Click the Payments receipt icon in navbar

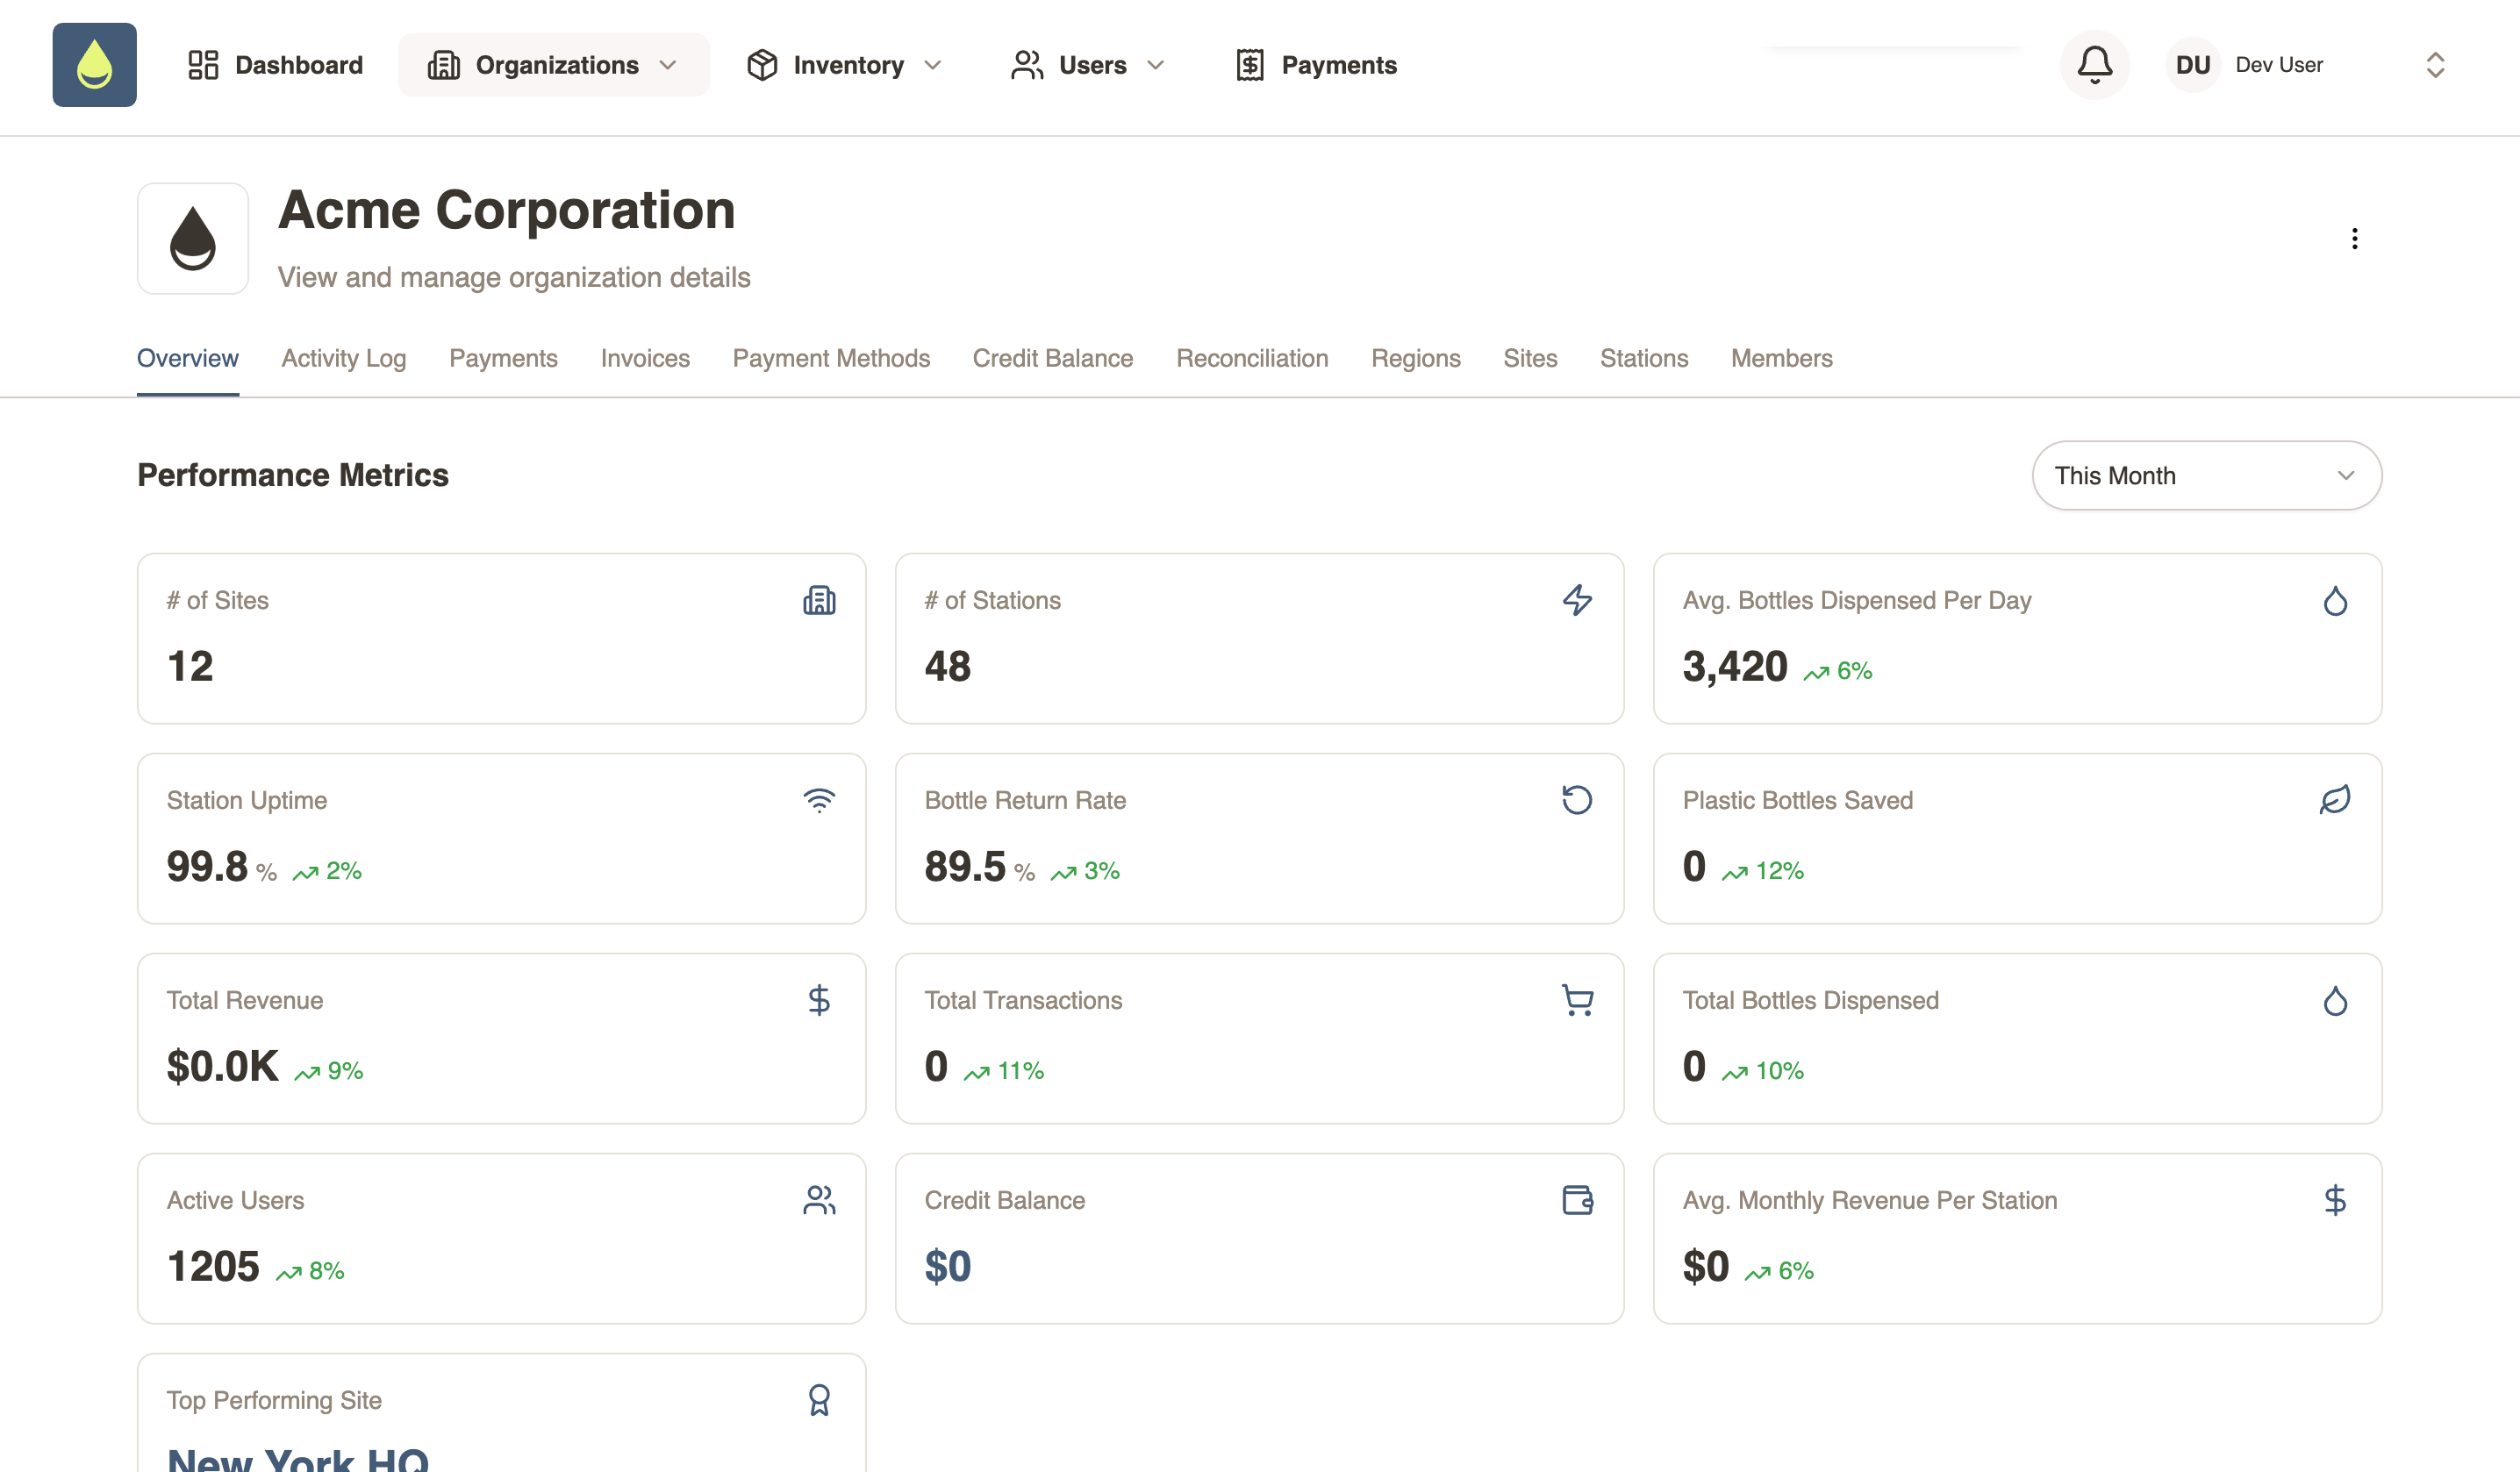[x=1249, y=65]
